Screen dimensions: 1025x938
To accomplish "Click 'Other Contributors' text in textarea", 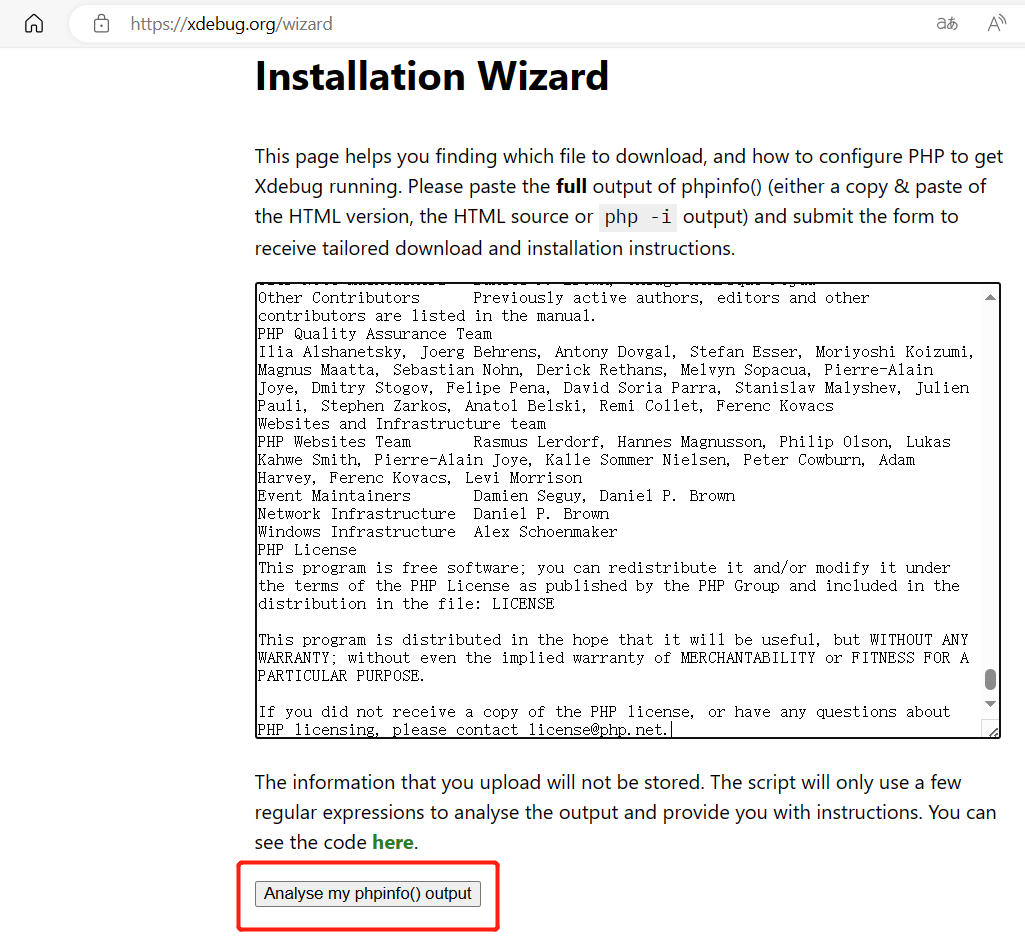I will pyautogui.click(x=339, y=298).
